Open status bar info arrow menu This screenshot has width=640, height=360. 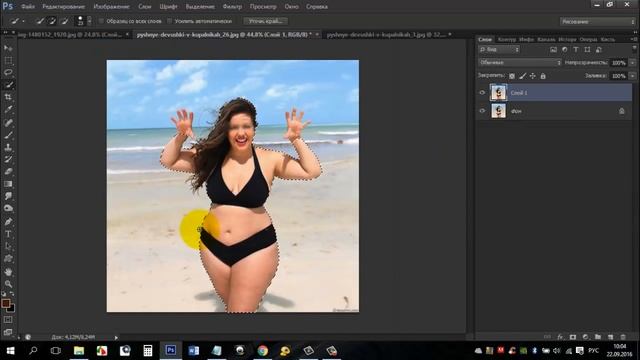click(116, 337)
